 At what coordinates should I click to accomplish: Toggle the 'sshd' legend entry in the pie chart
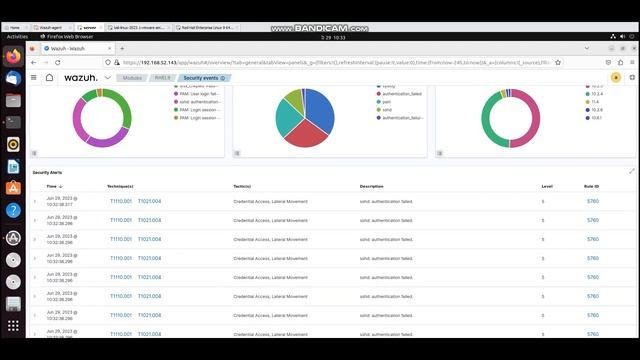coord(384,110)
